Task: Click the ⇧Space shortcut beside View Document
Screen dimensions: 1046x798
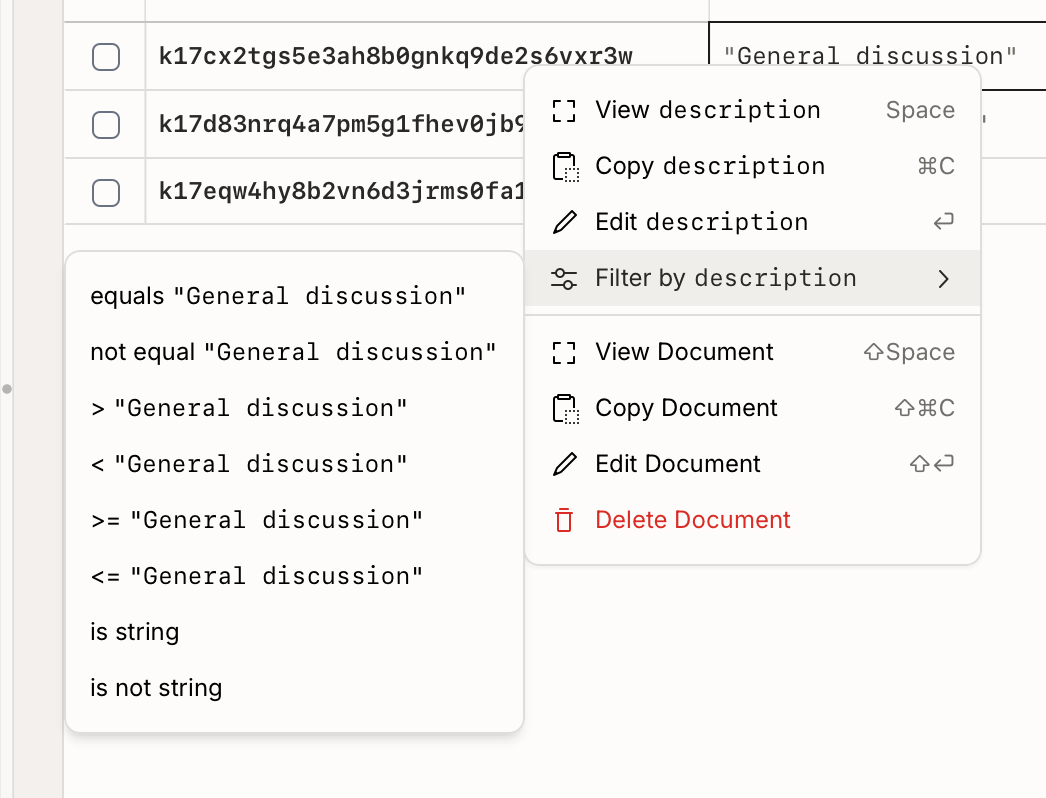Action: point(909,352)
